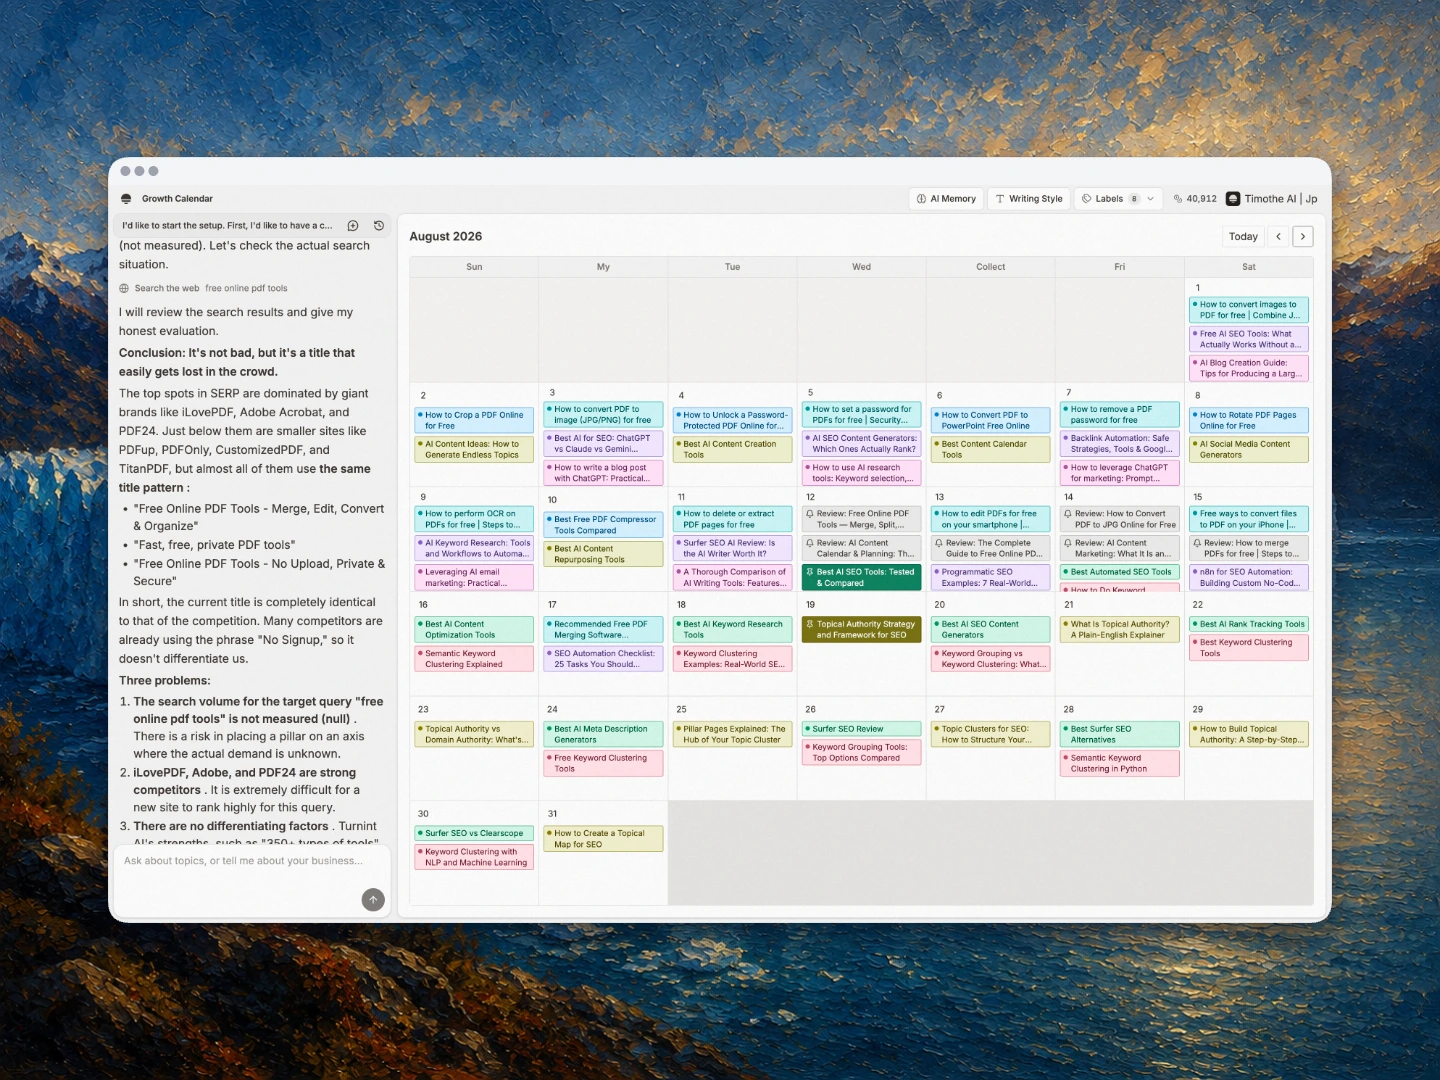
Task: Open AI Content Ideas: How to Generate event
Action: tap(474, 449)
